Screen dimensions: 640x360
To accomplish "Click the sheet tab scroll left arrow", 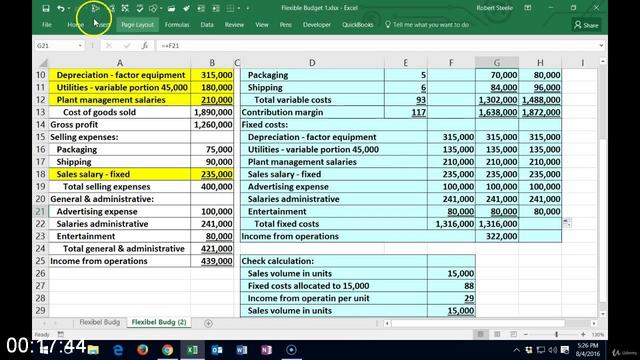I will pyautogui.click(x=44, y=323).
